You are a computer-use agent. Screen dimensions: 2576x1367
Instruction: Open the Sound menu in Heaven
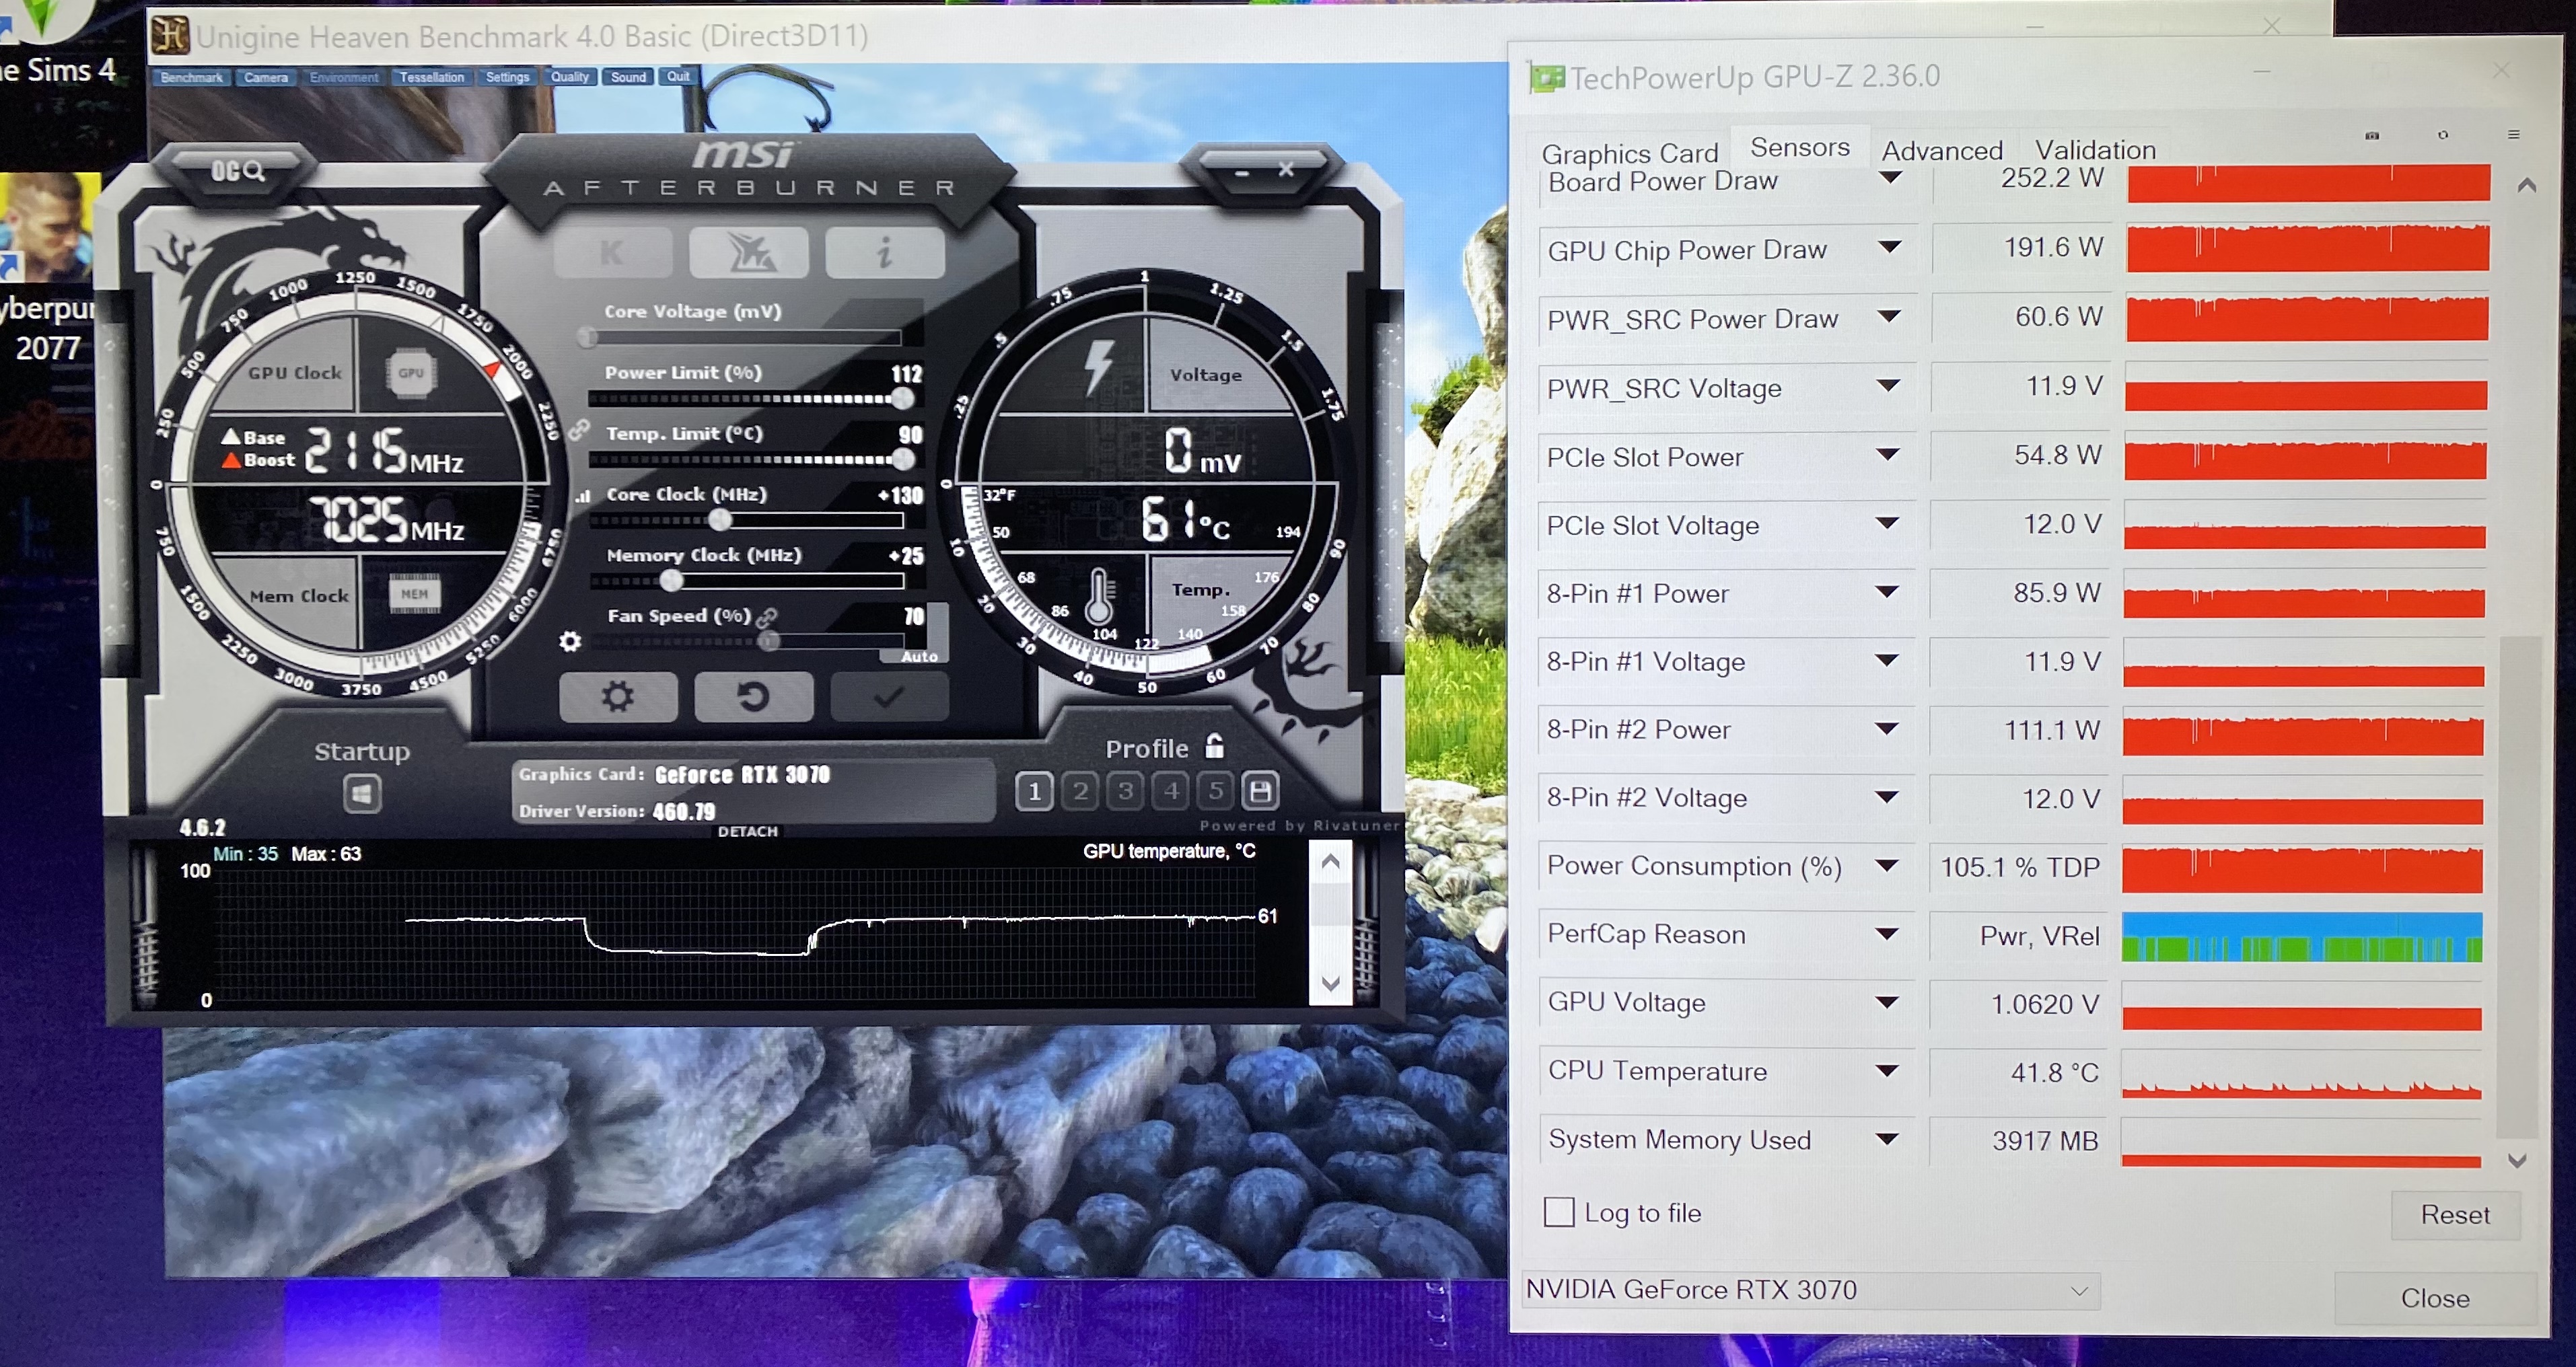(x=628, y=77)
